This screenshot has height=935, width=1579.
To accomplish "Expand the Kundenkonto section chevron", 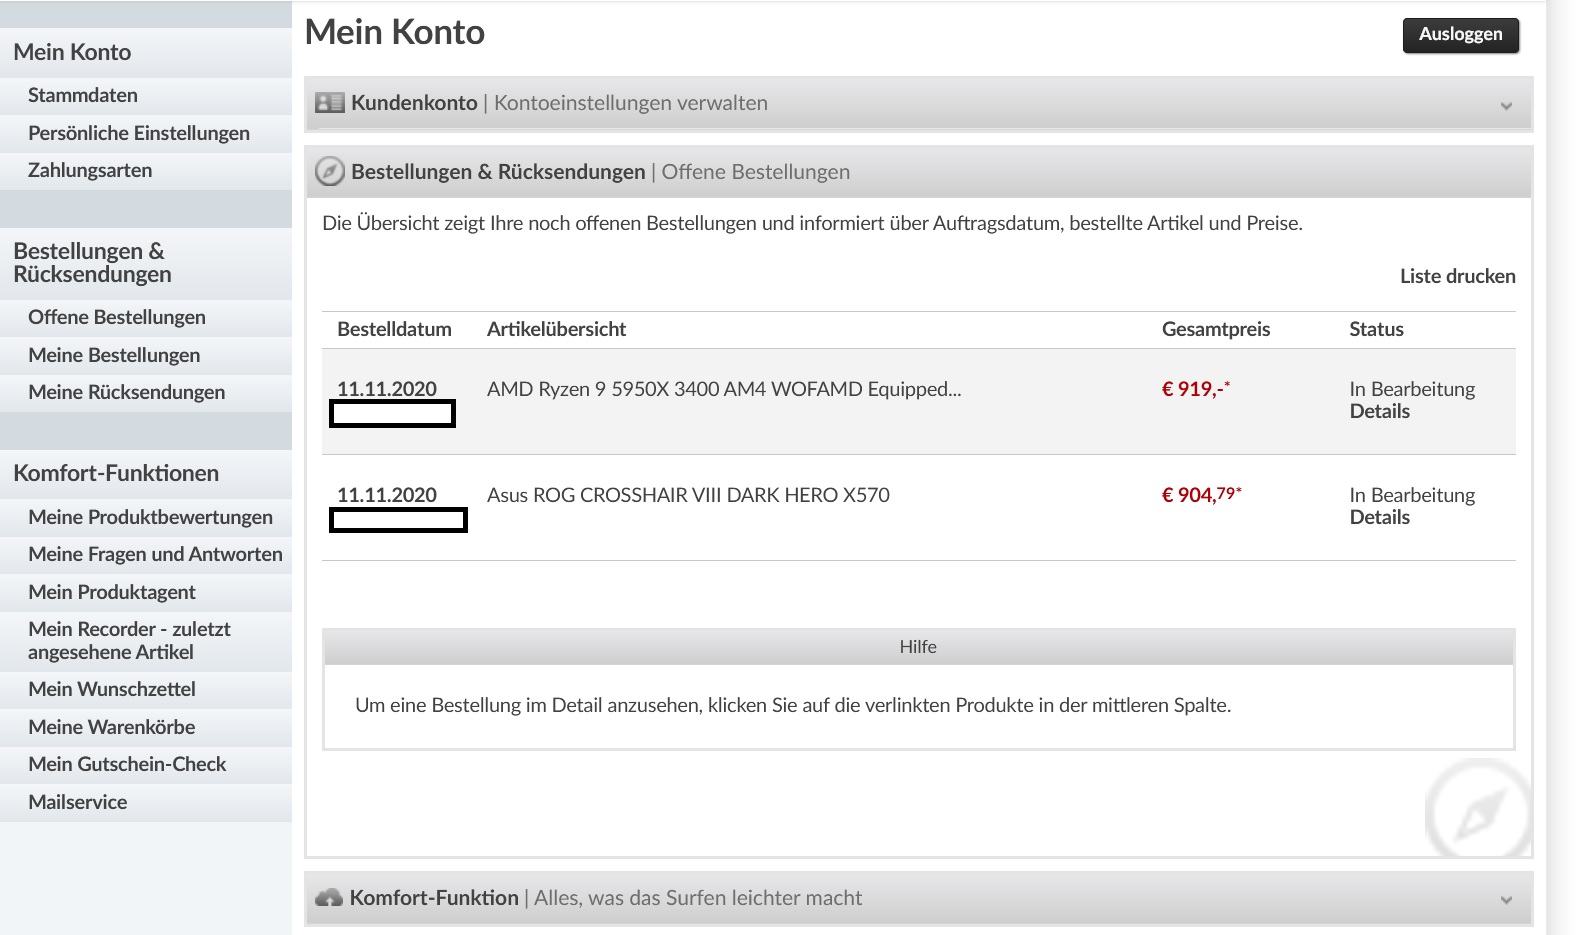I will click(x=1506, y=105).
